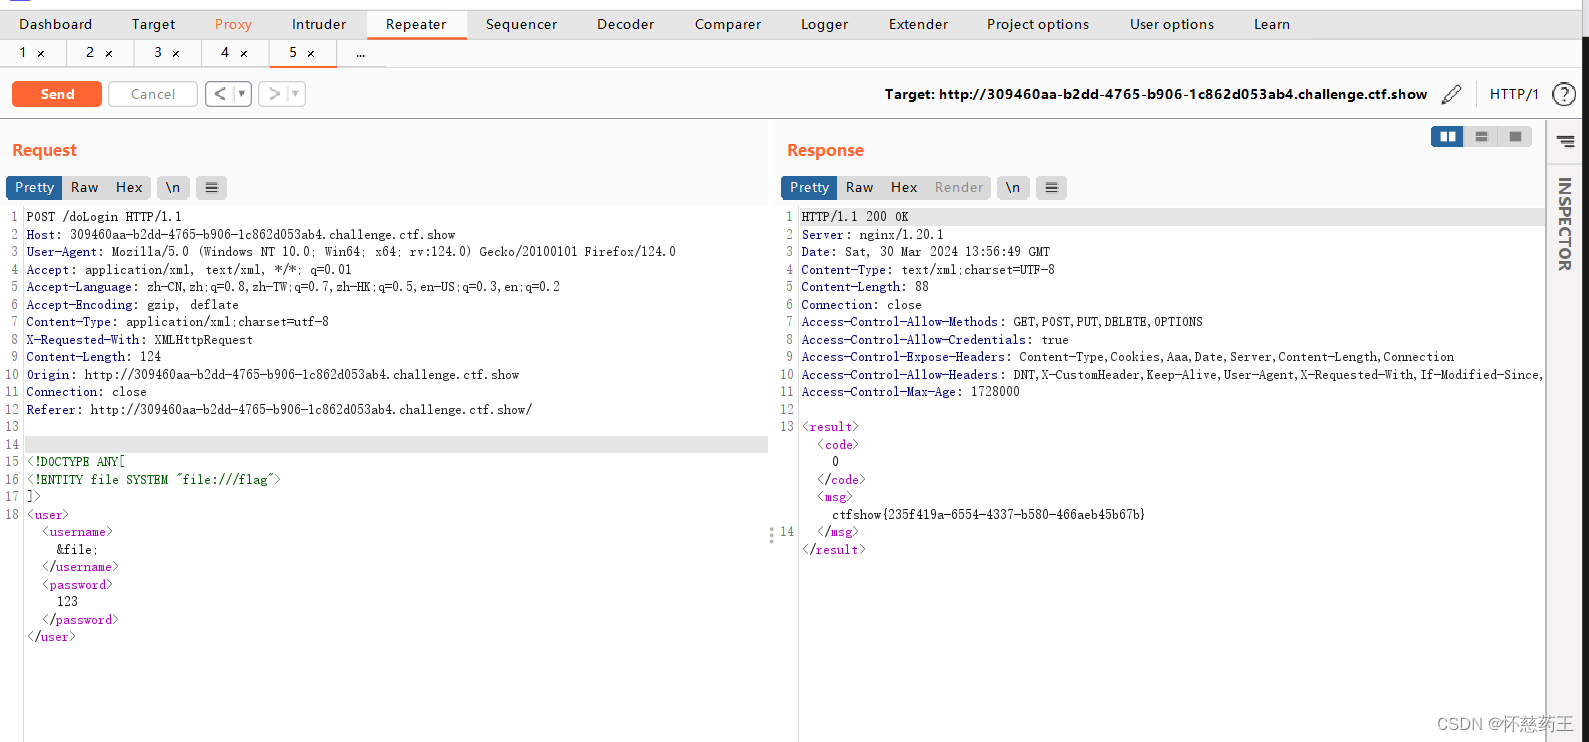Close Repeater tab 4

[x=244, y=54]
